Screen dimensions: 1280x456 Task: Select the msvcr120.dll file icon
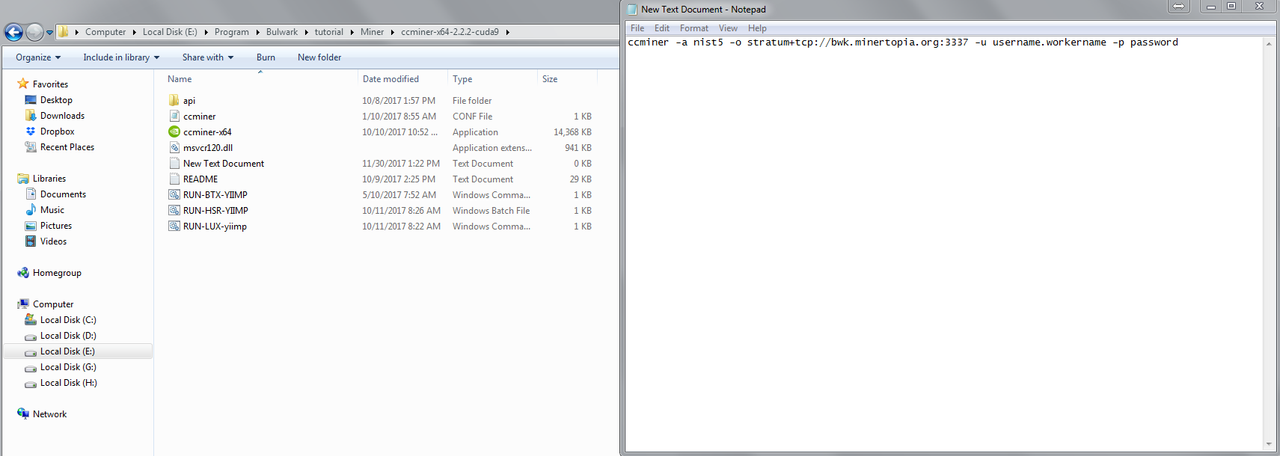(174, 148)
